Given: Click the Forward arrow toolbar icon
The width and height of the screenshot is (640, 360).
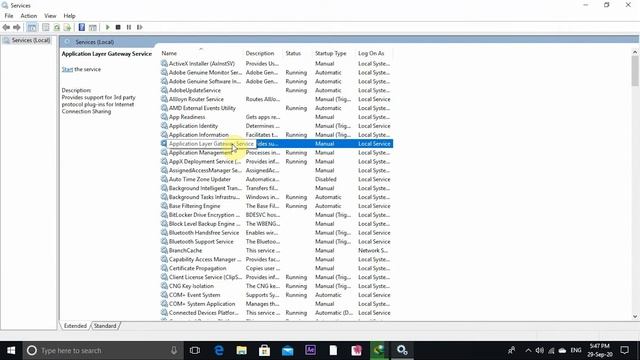Looking at the screenshot, I should [17, 27].
